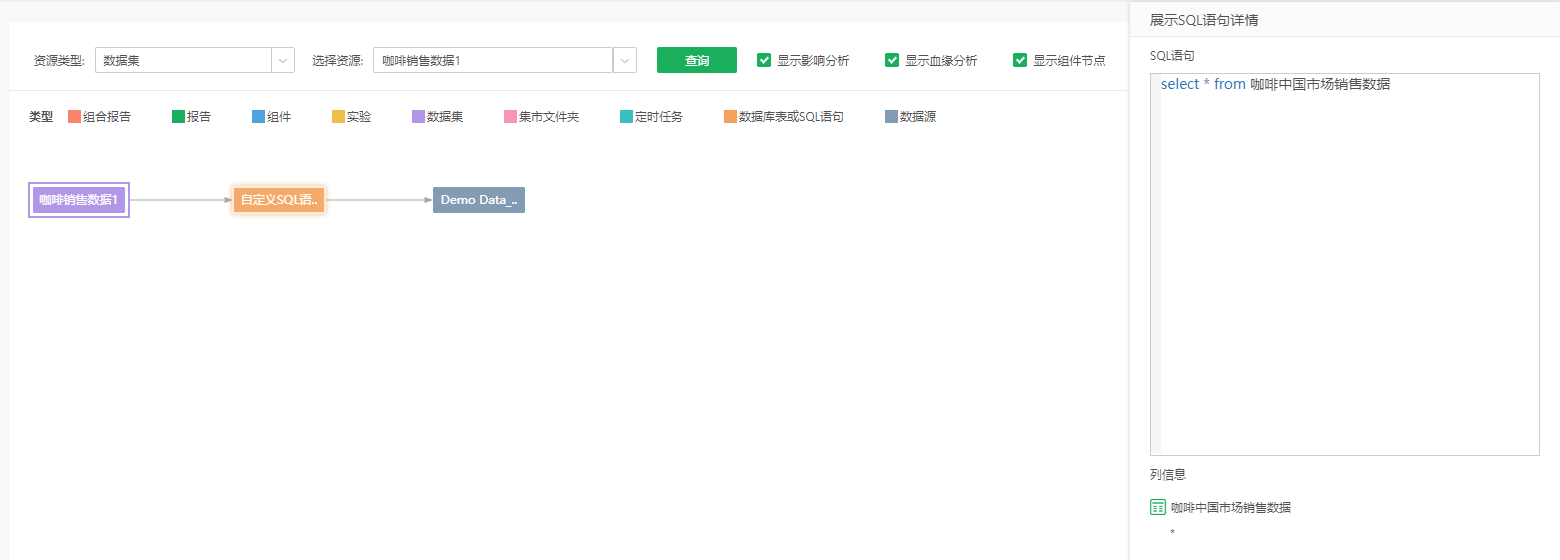Select the Demo Data data source node
The height and width of the screenshot is (560, 1560).
pos(478,200)
